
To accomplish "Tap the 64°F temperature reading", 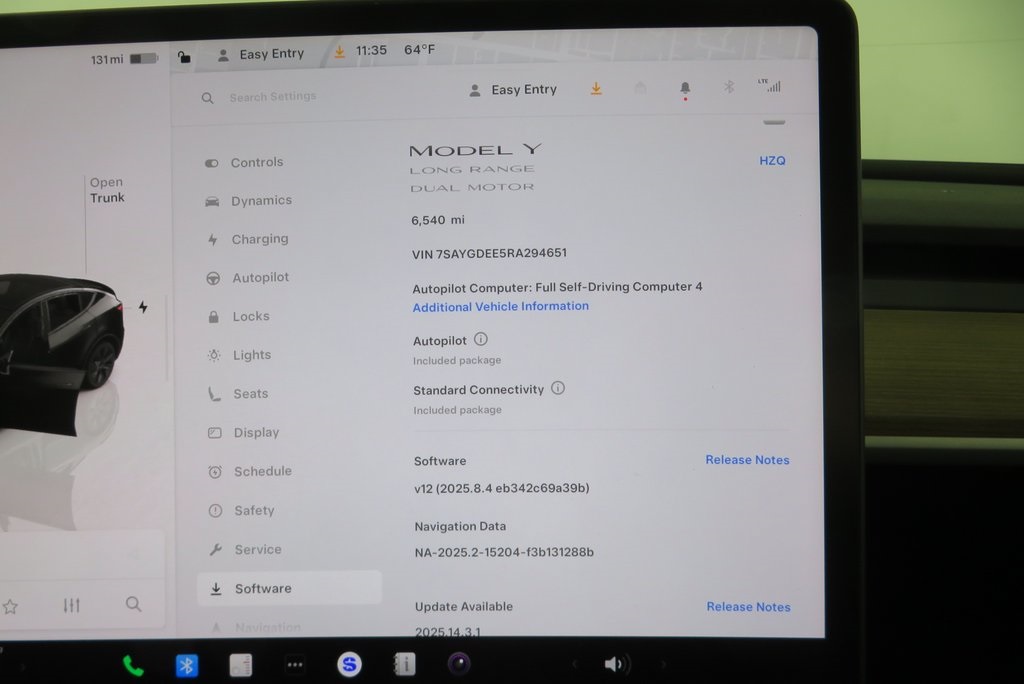I will [x=420, y=50].
